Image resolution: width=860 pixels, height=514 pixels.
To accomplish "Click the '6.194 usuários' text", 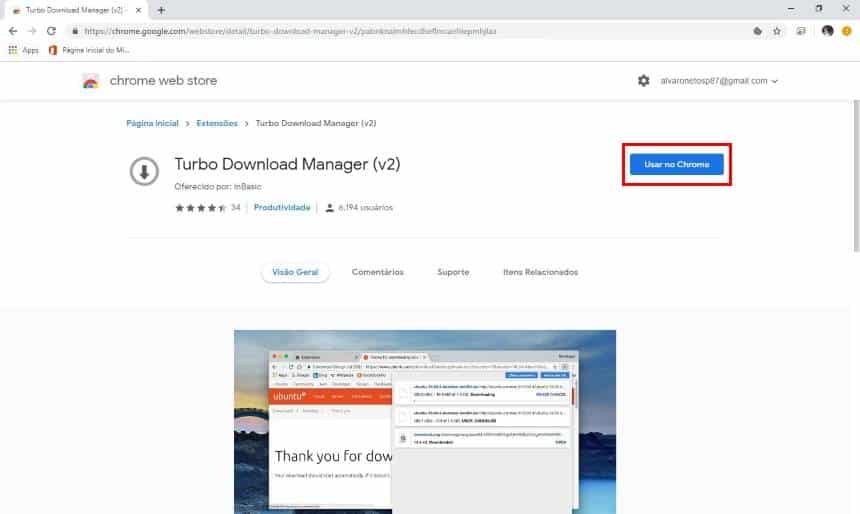I will click(x=365, y=207).
